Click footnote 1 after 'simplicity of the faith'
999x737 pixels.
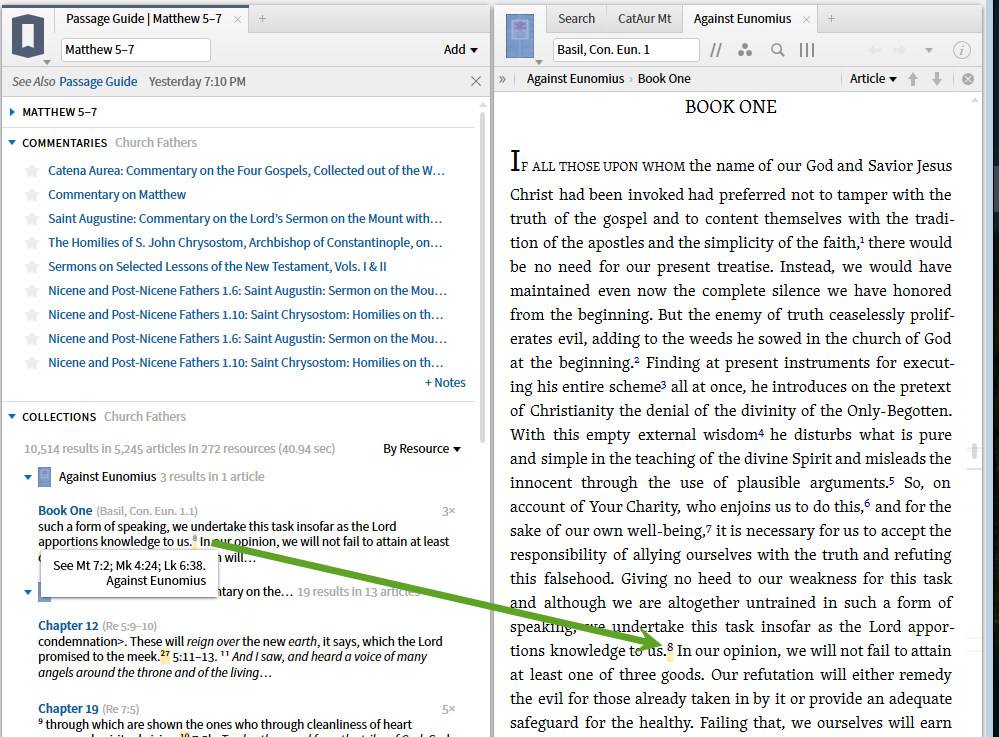[x=862, y=240]
